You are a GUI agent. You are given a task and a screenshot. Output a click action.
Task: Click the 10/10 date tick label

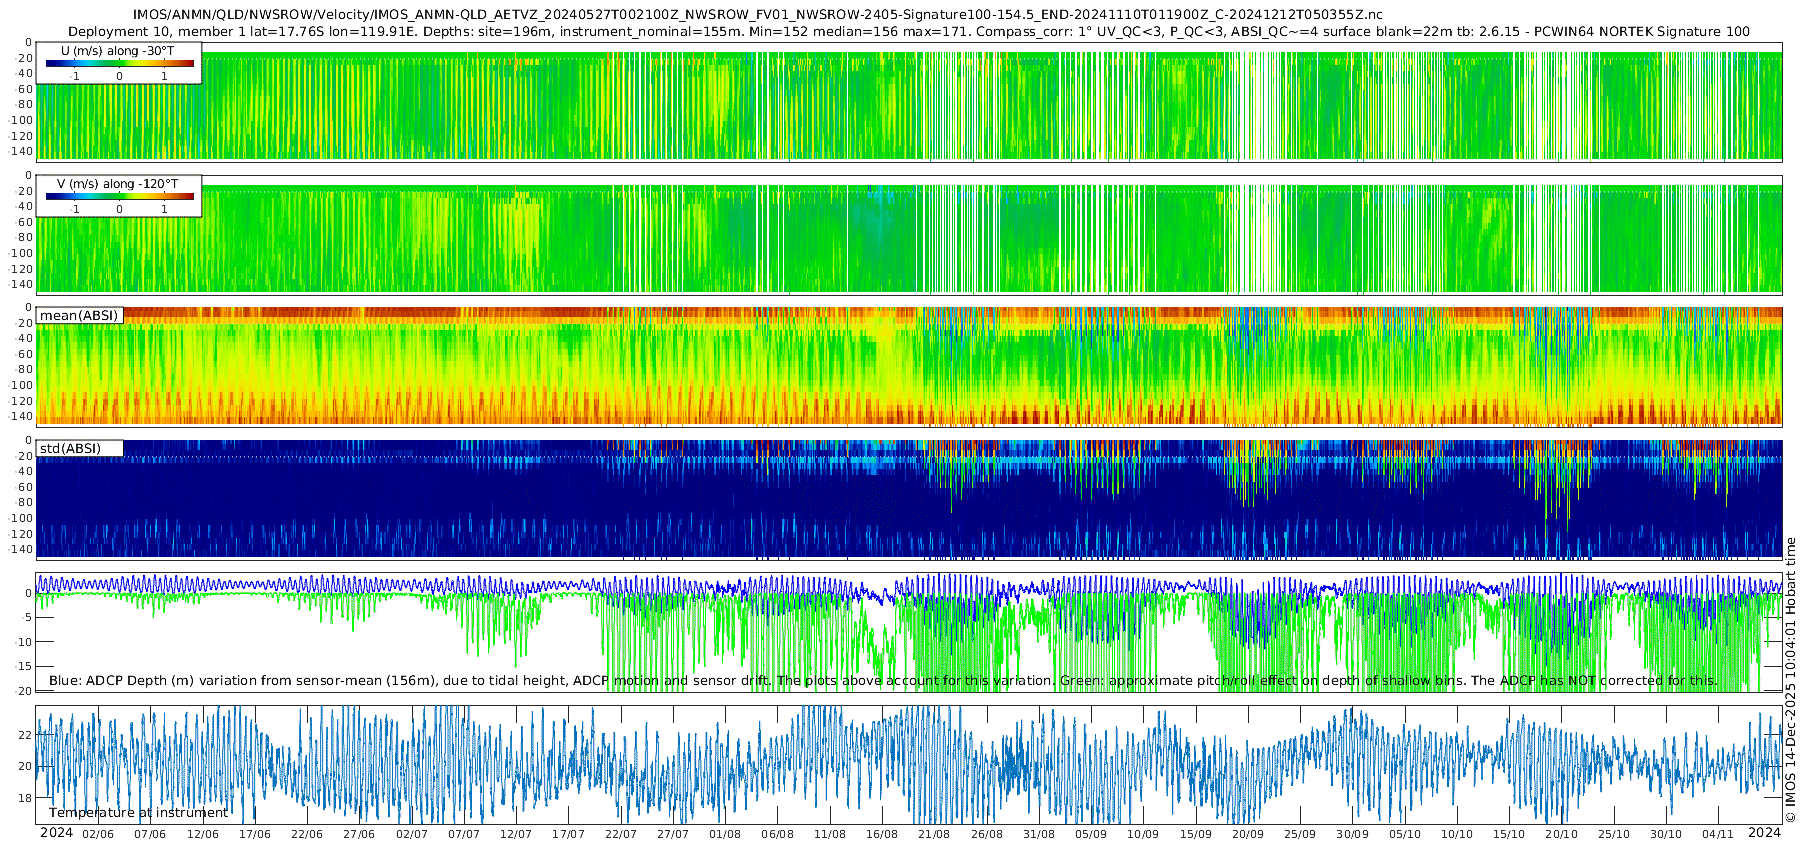(x=1457, y=834)
